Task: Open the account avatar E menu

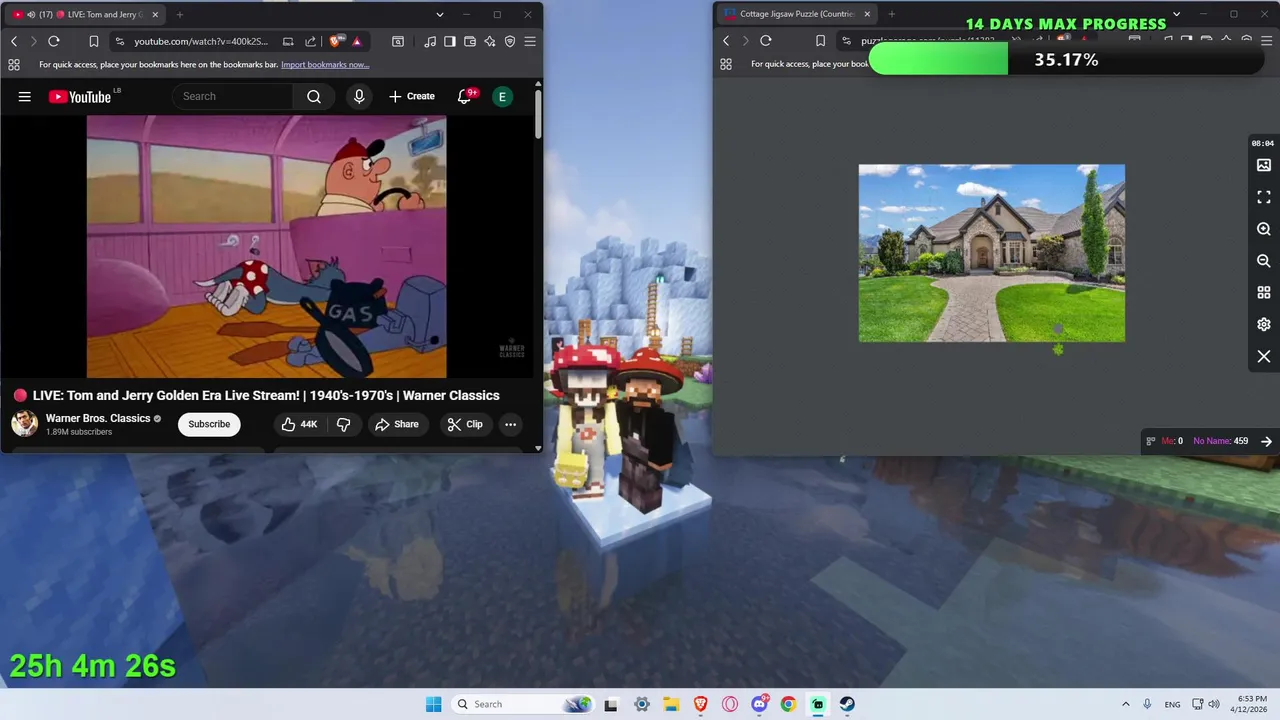Action: 502,96
